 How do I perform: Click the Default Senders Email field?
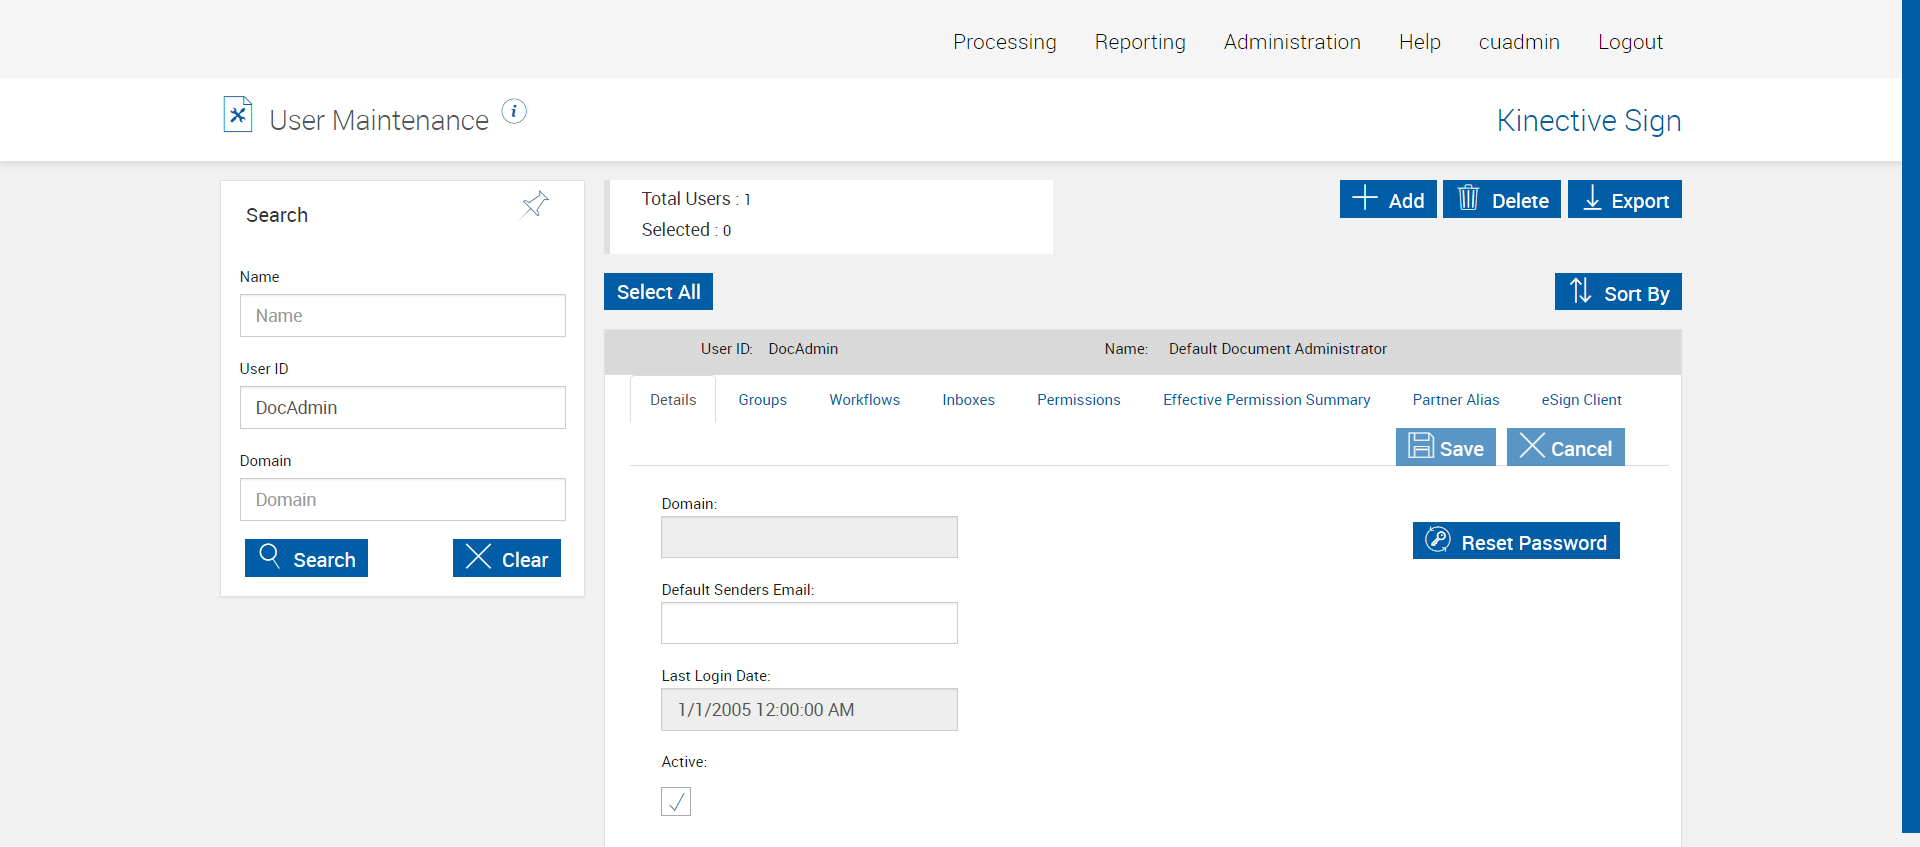coord(809,623)
